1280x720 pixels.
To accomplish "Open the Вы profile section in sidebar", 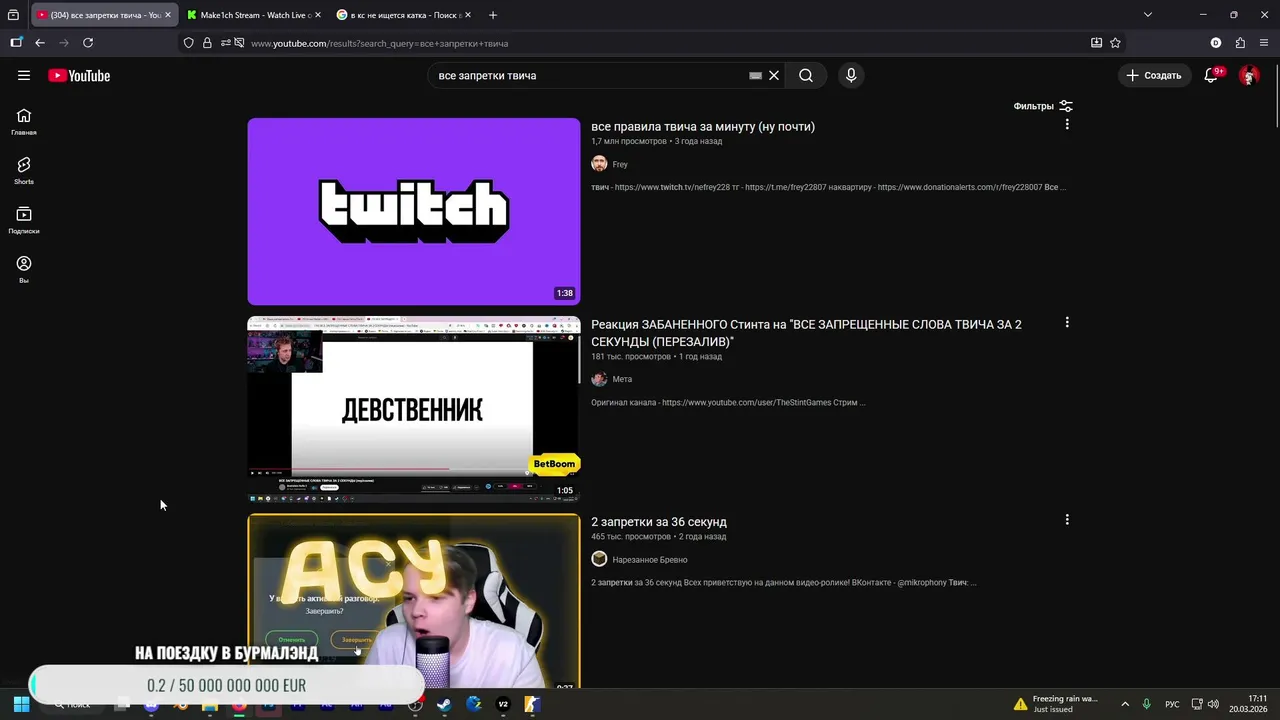I will point(24,269).
